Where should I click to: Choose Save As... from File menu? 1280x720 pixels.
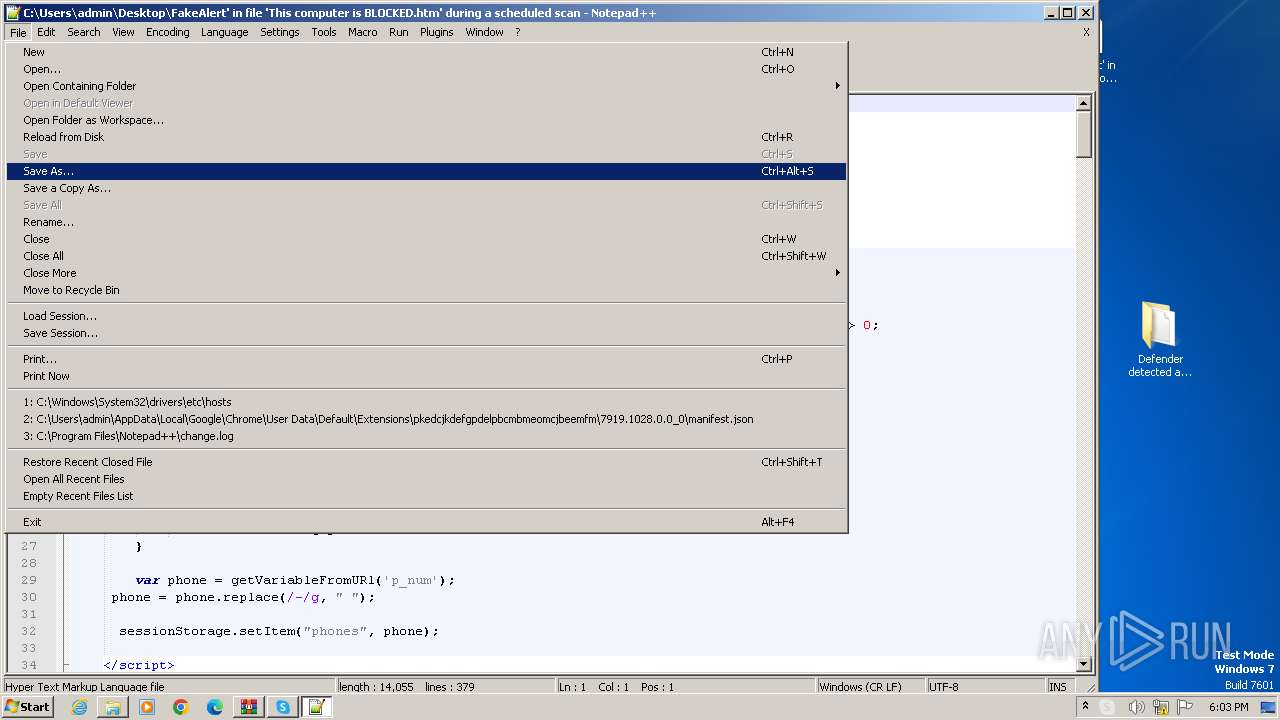click(x=427, y=171)
